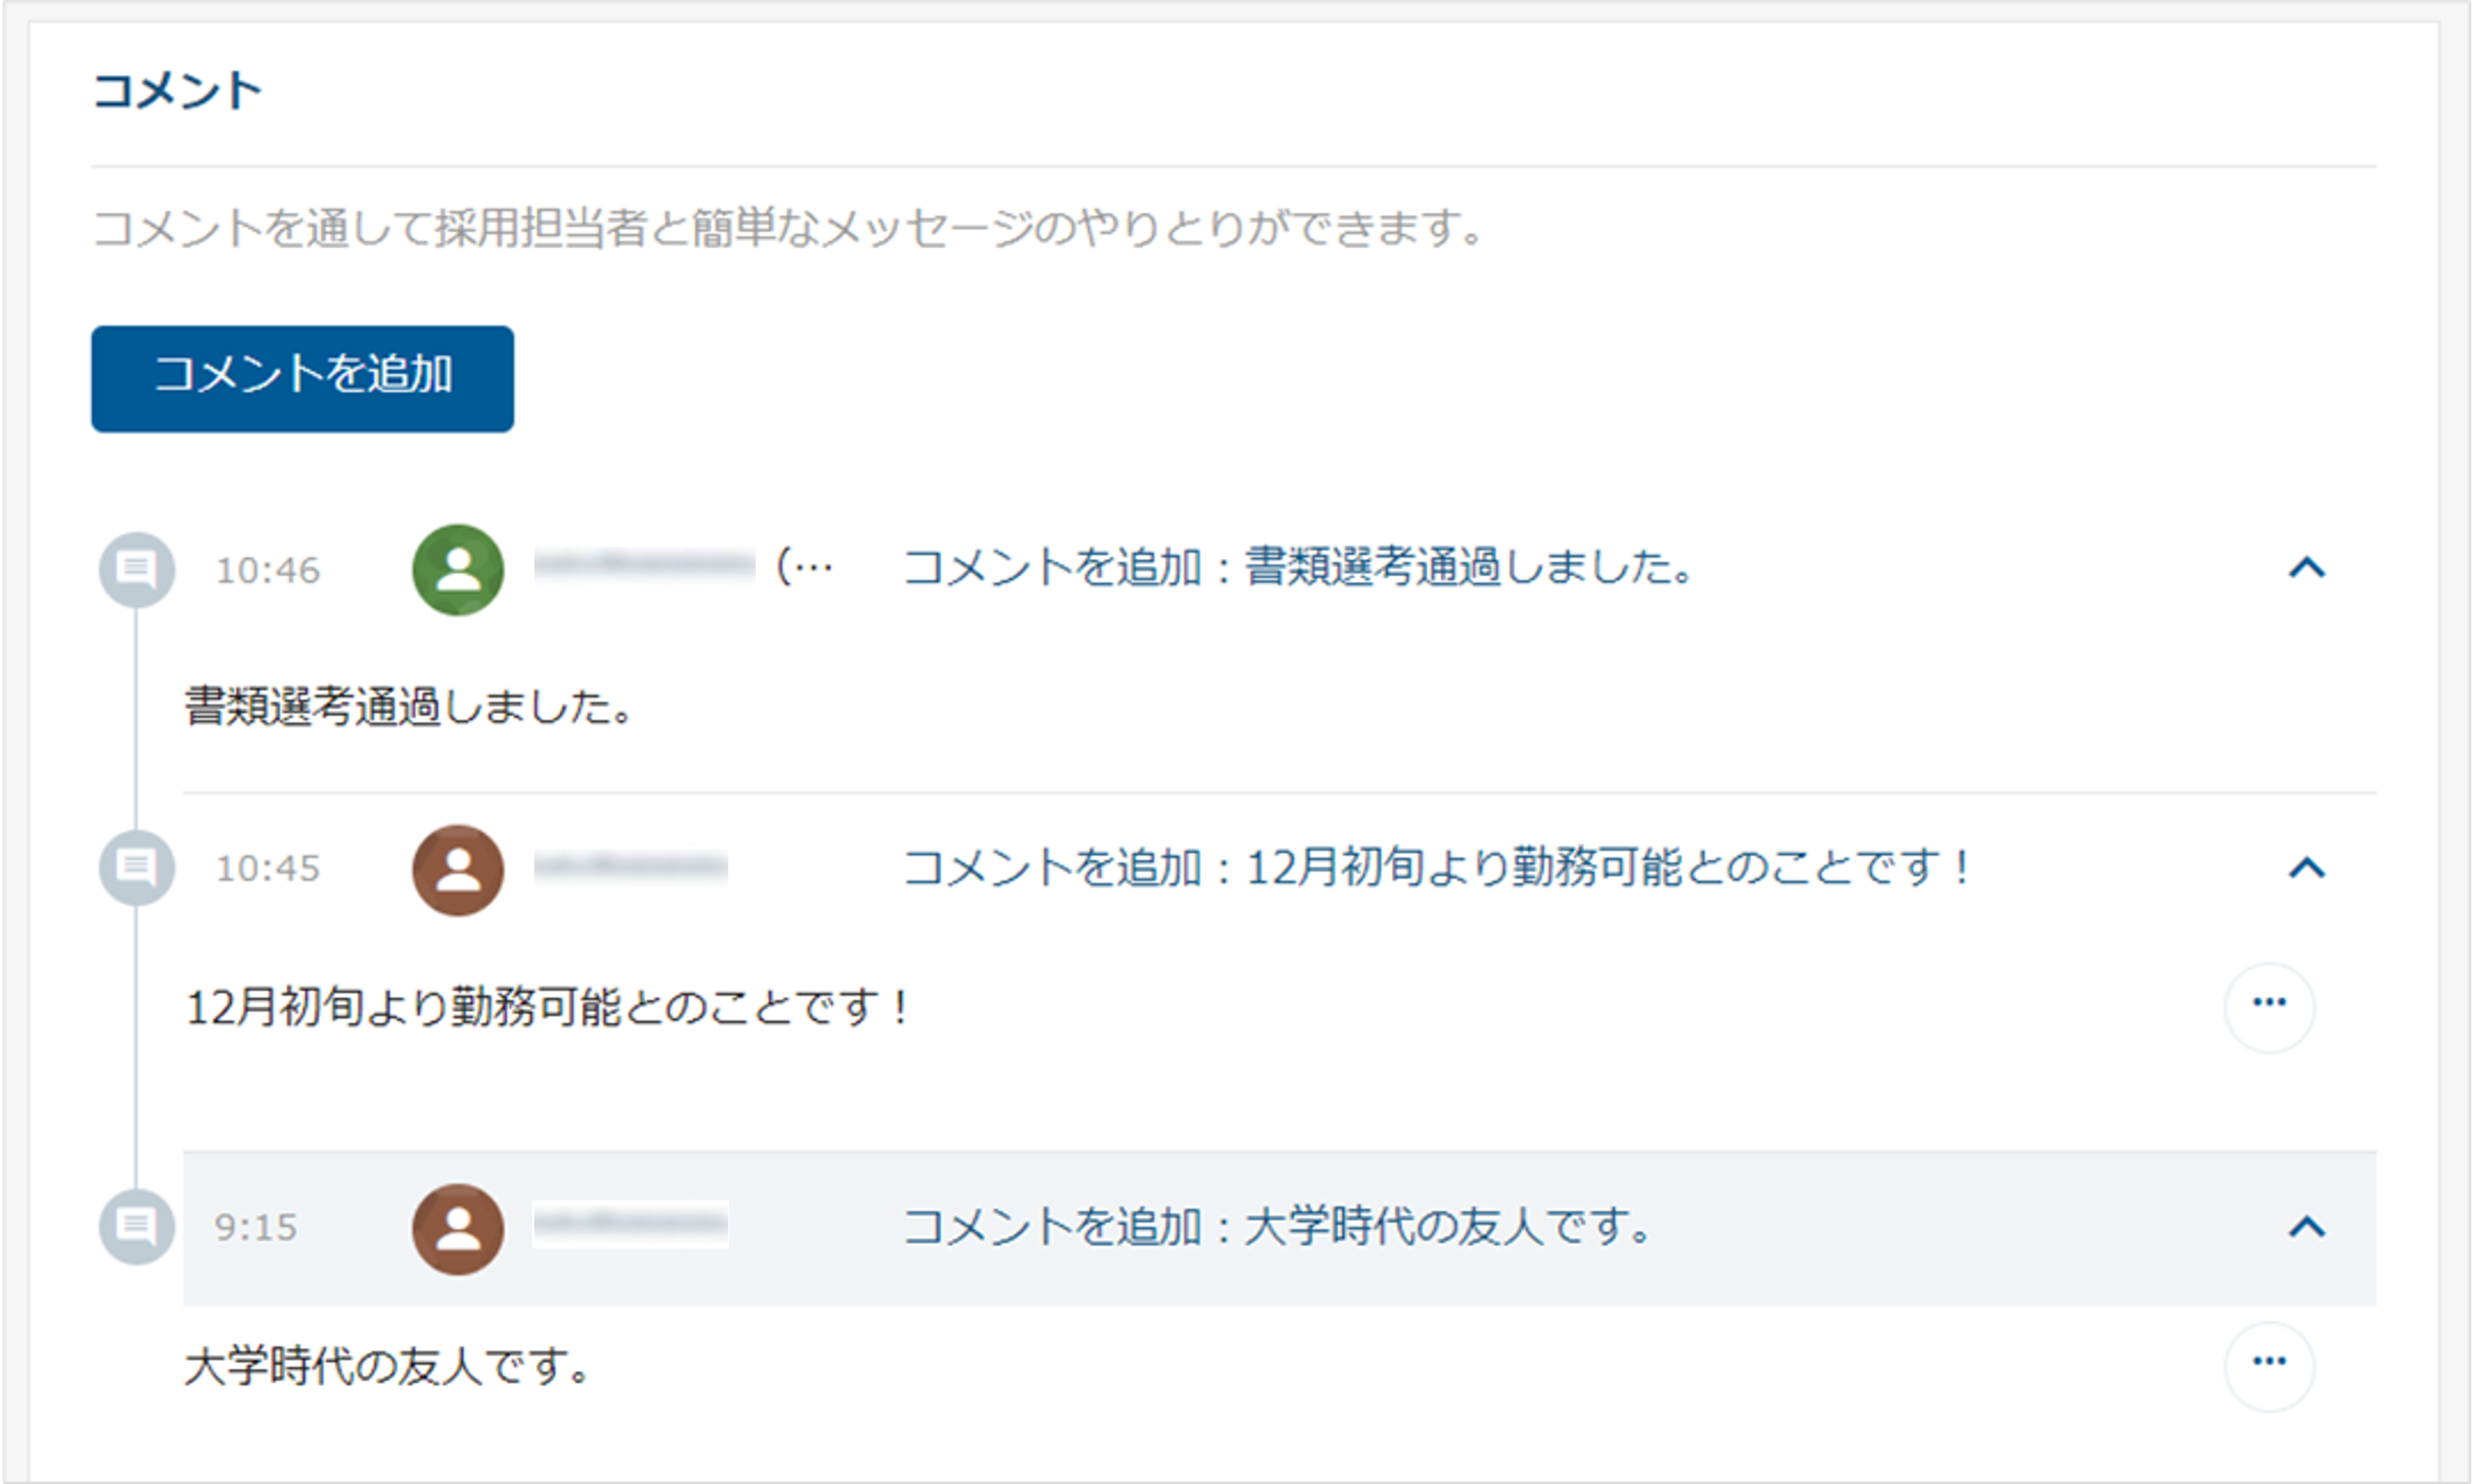Viewport: 2474px width, 1484px height.
Task: Click the brown avatar on the 10:45 comment
Action: (458, 870)
